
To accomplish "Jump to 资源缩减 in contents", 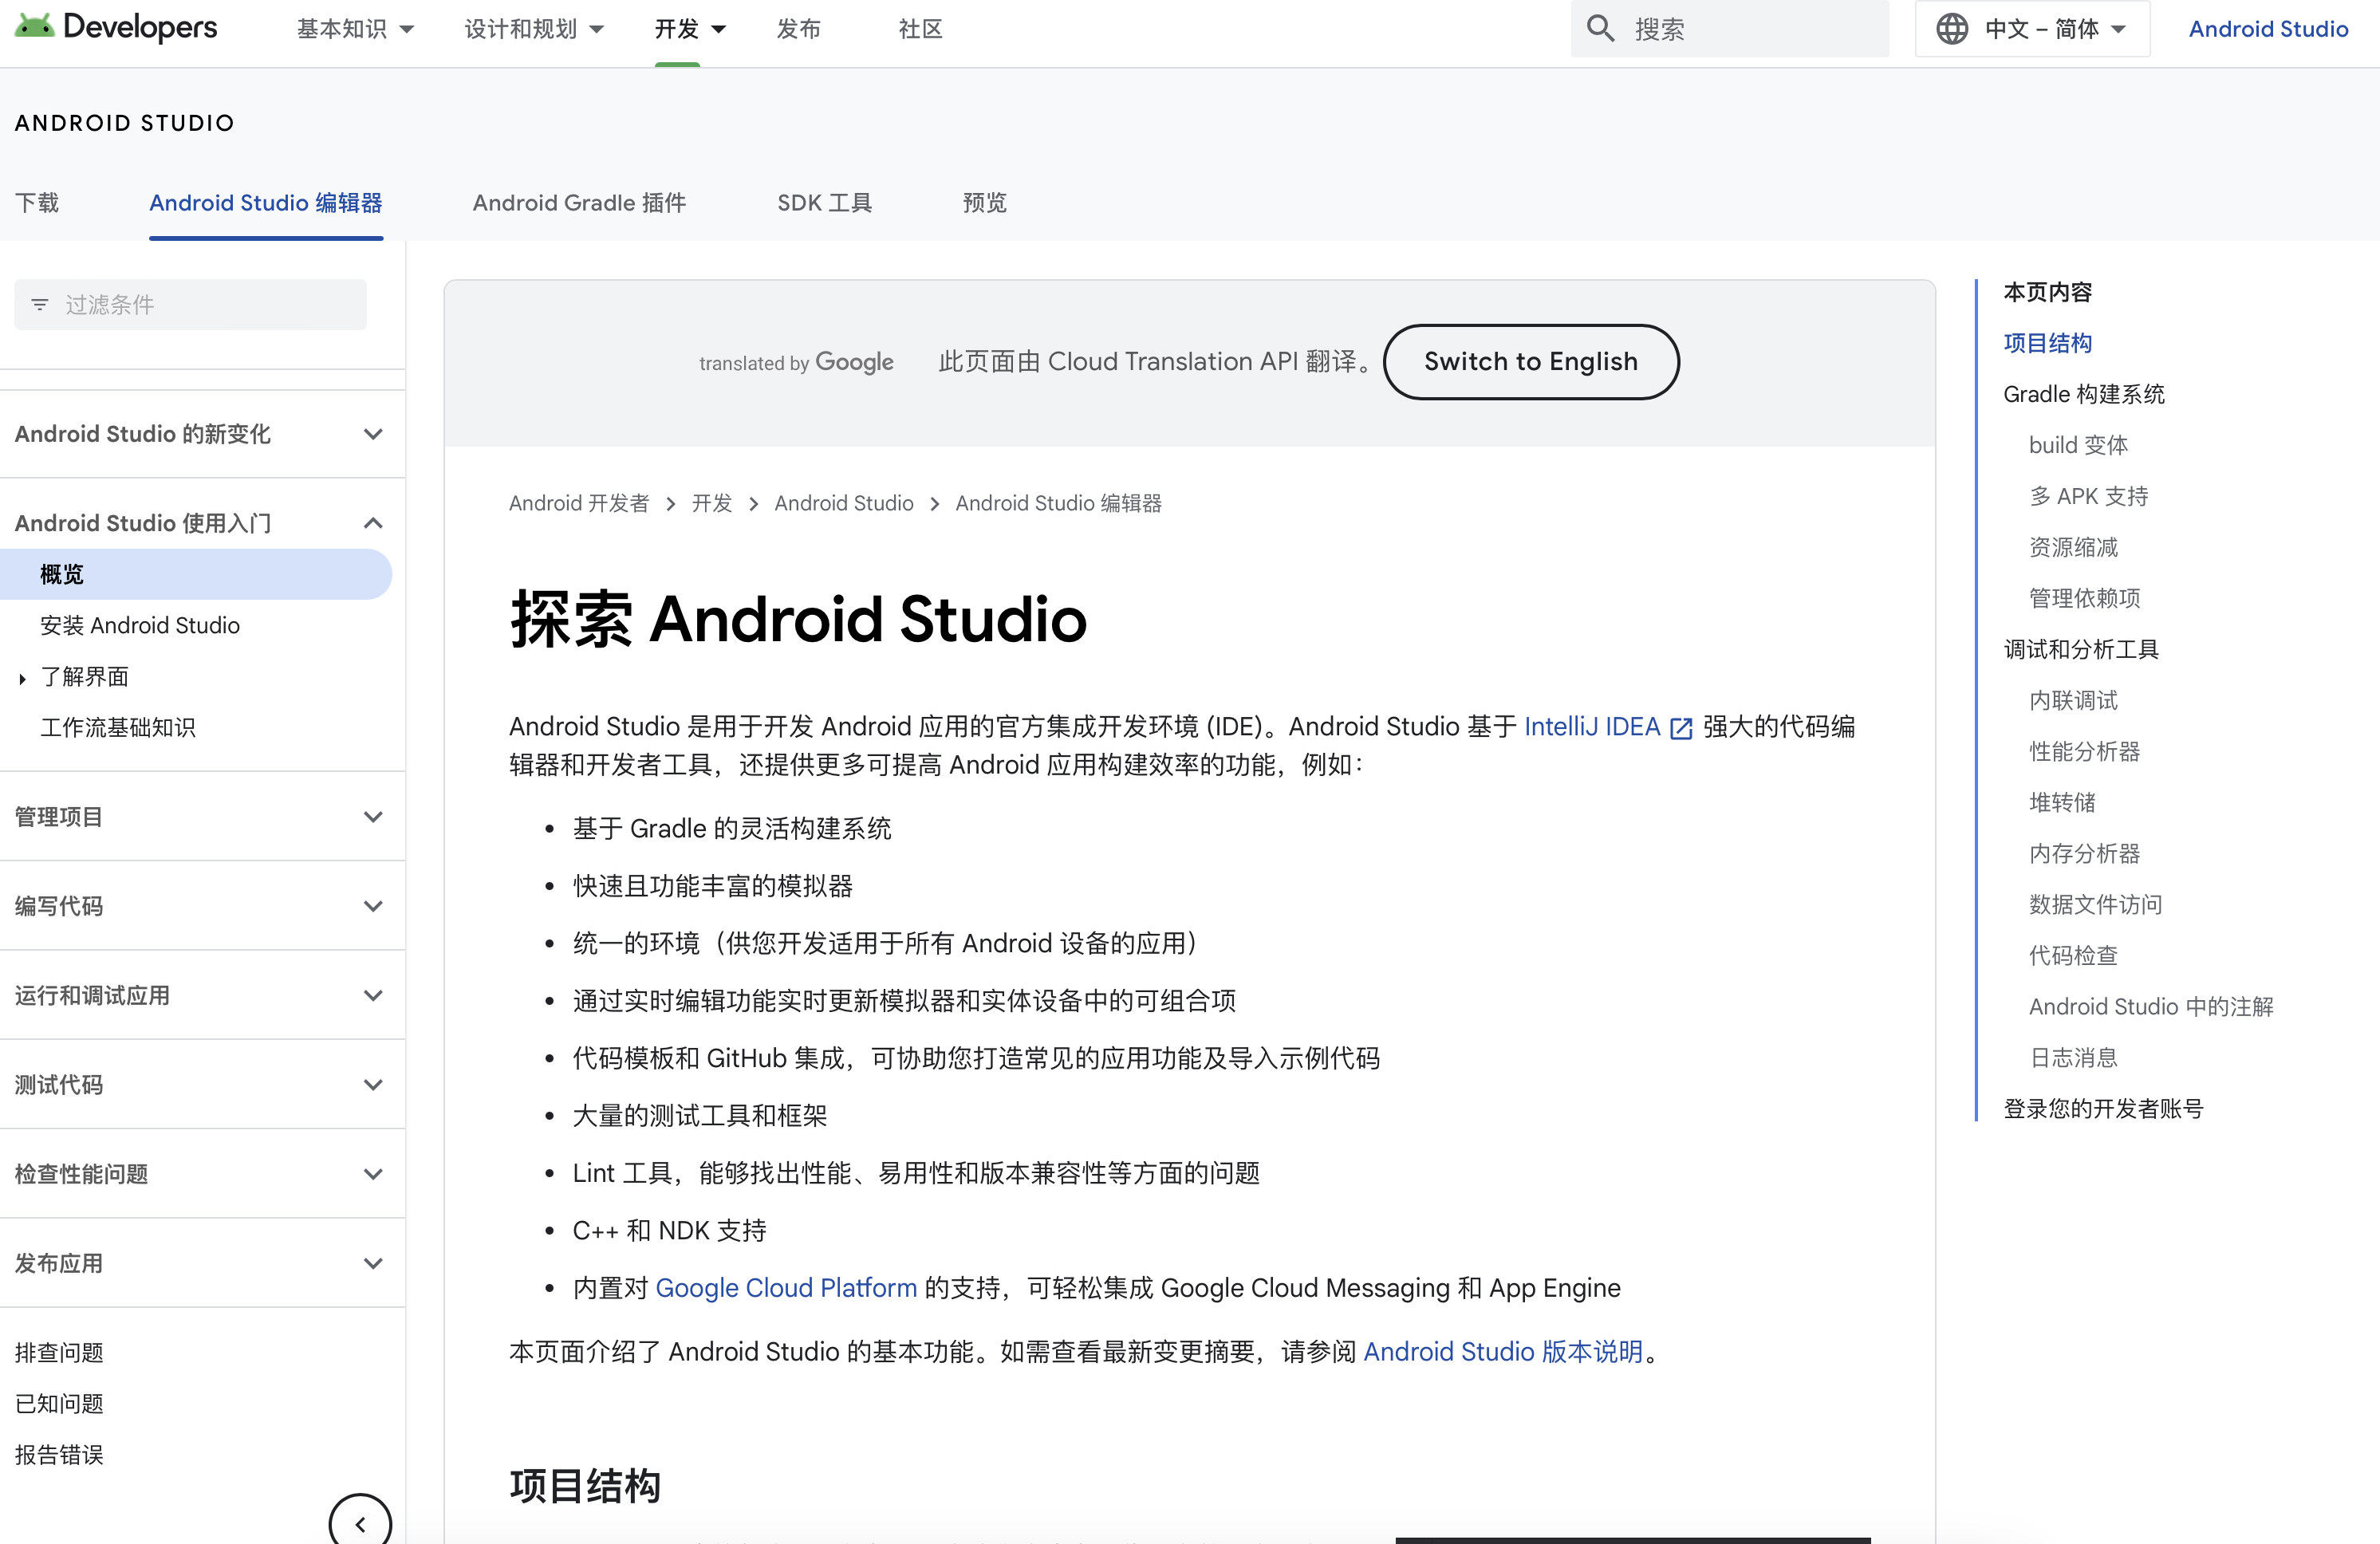I will [x=2073, y=547].
